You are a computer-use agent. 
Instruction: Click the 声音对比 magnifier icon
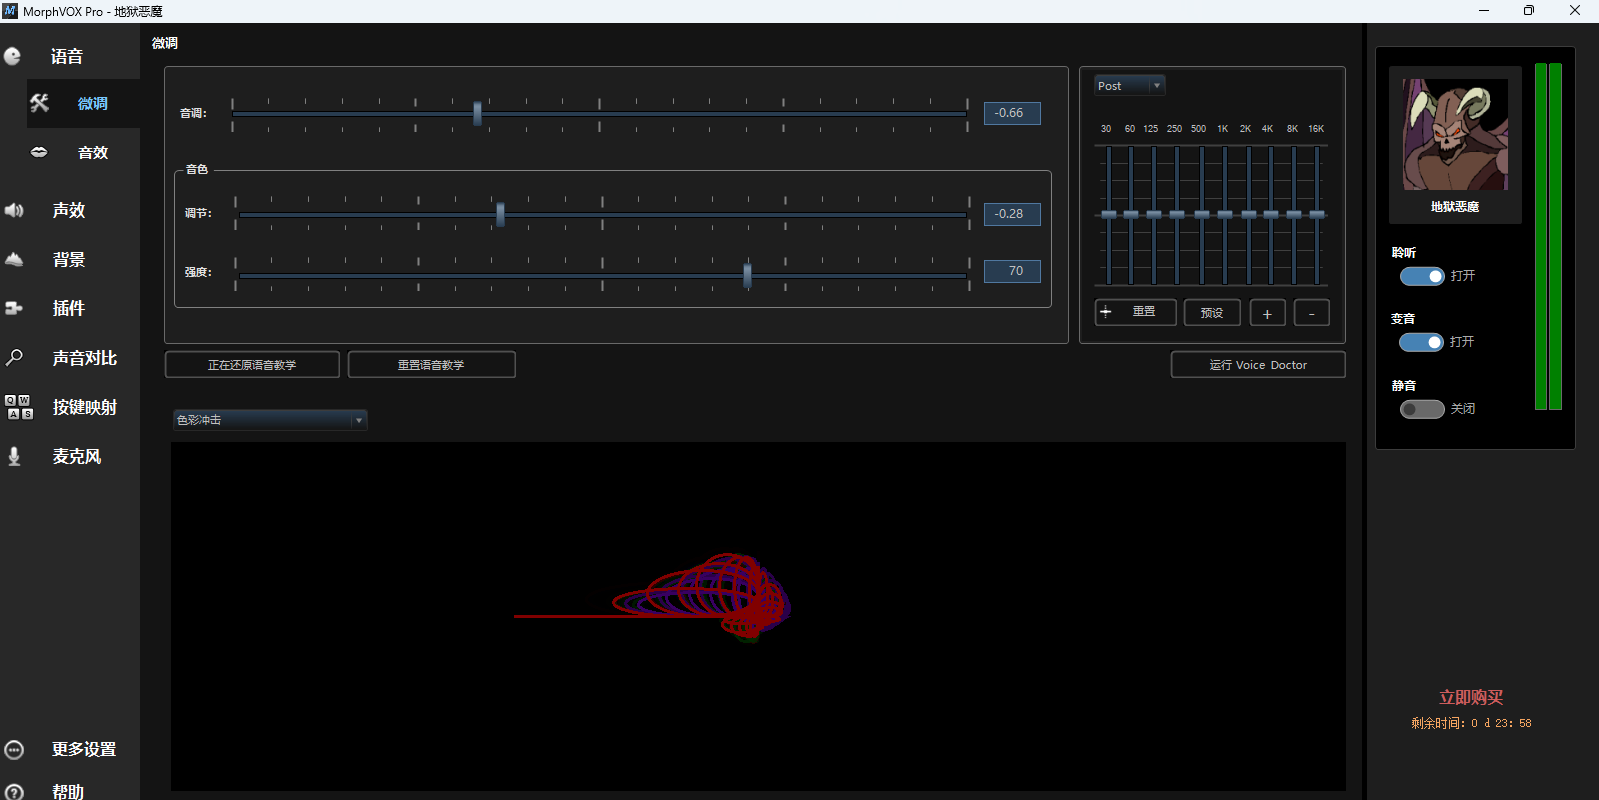tap(14, 357)
